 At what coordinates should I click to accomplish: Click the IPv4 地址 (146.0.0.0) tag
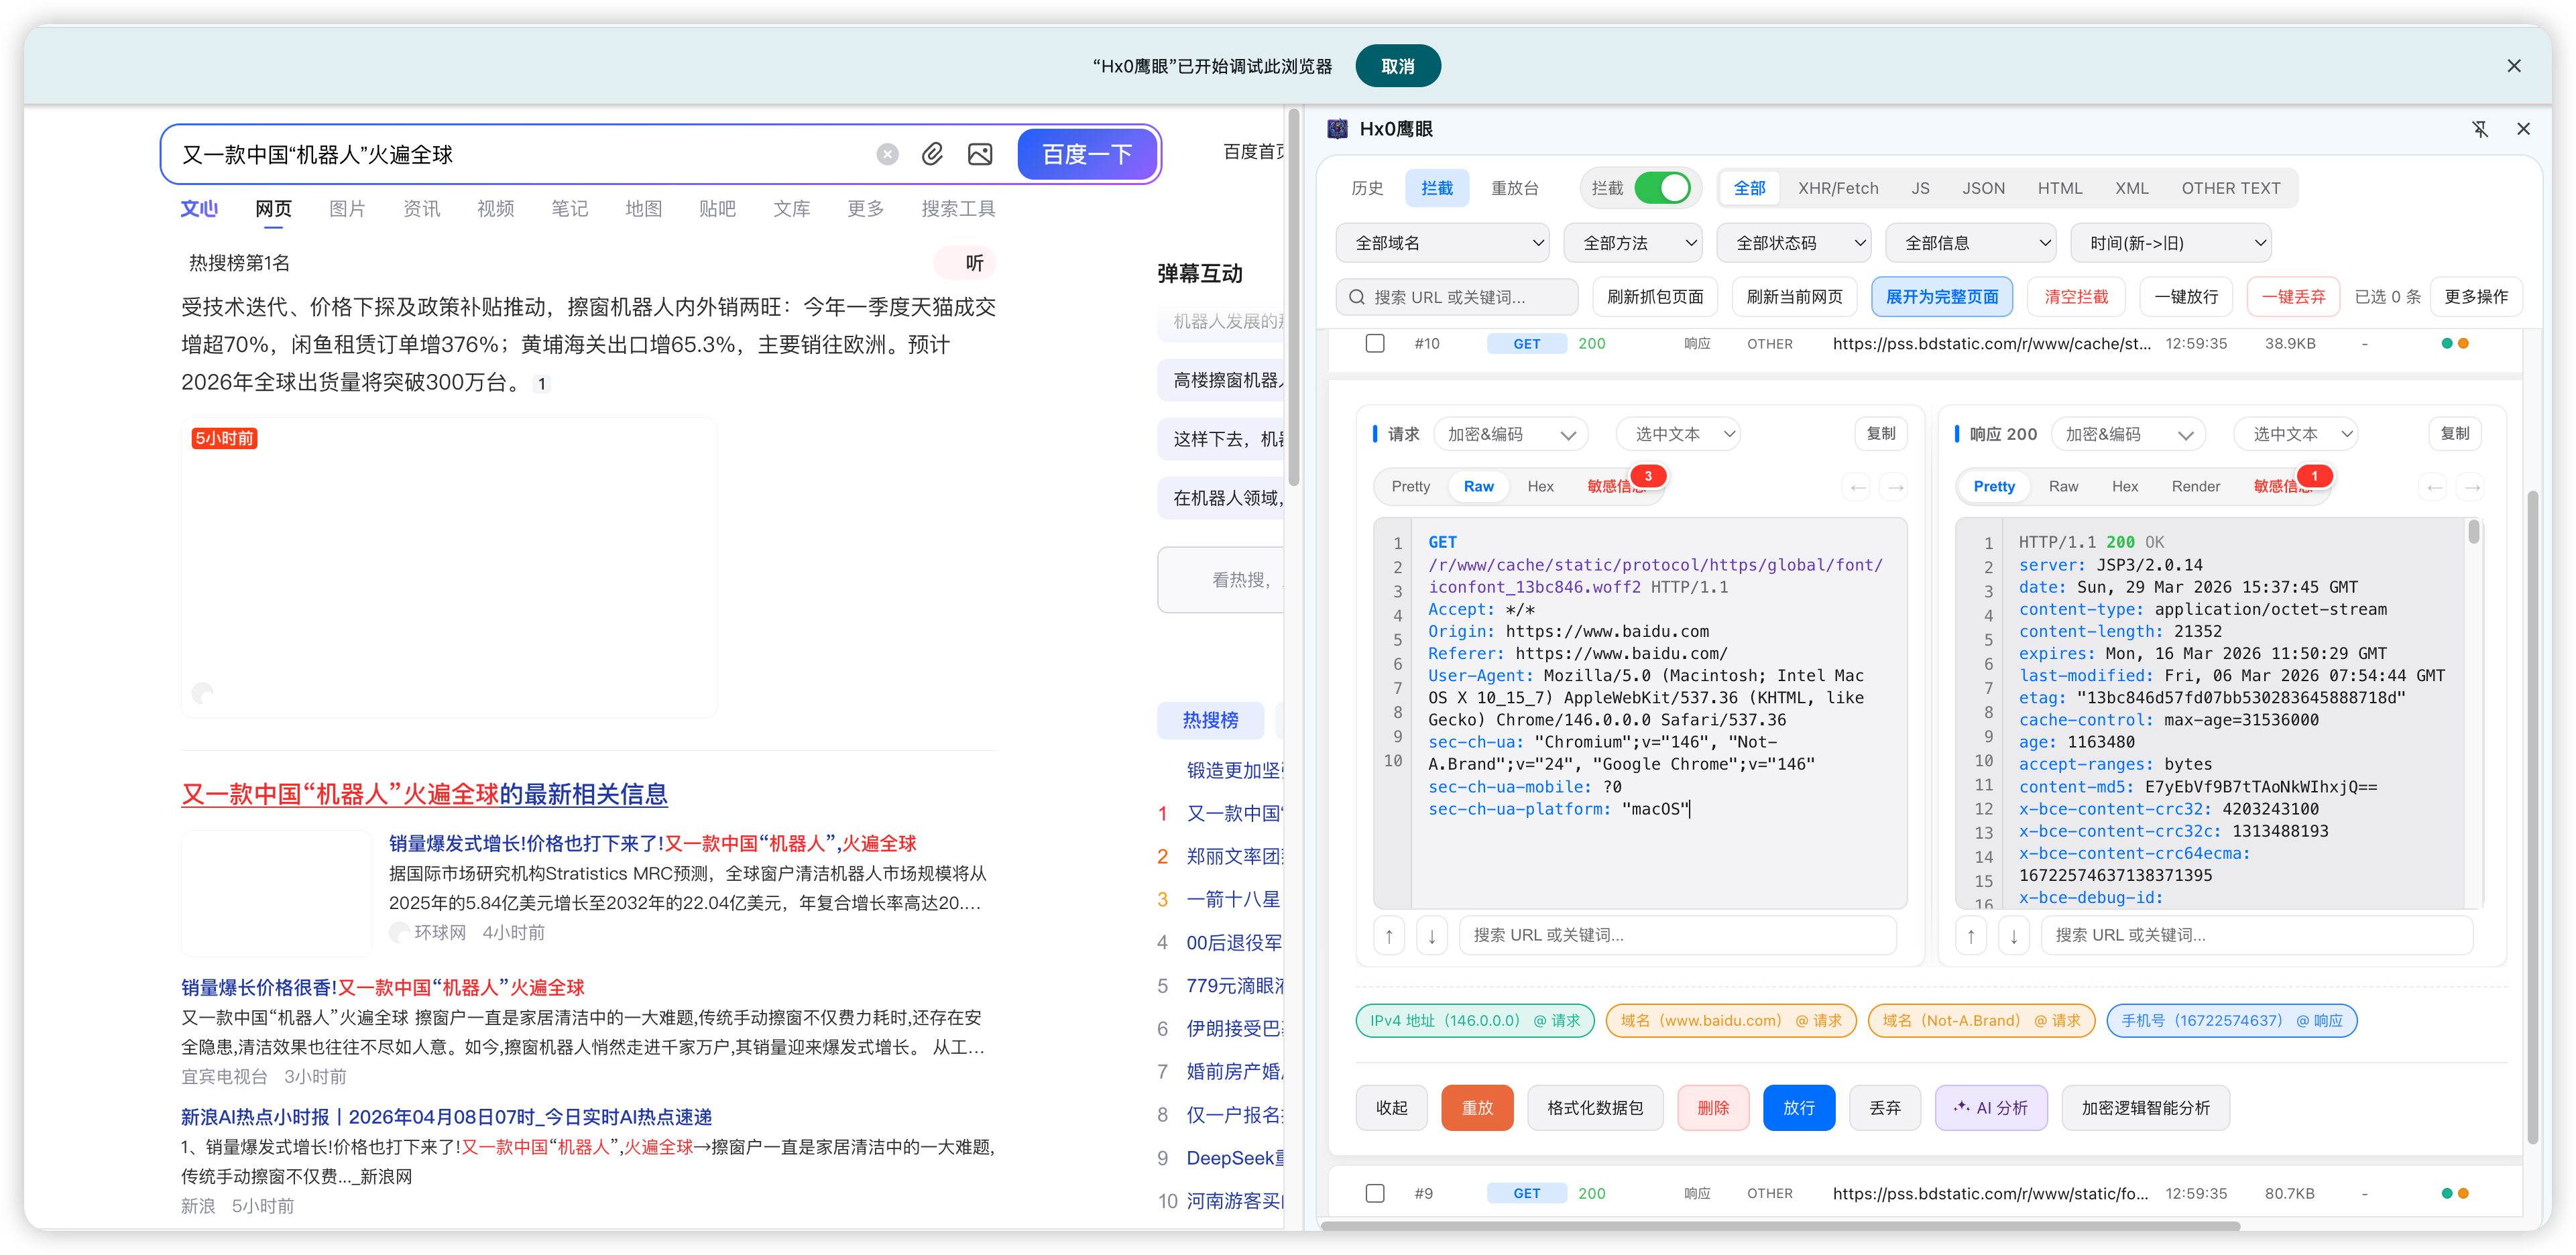pyautogui.click(x=1475, y=1021)
